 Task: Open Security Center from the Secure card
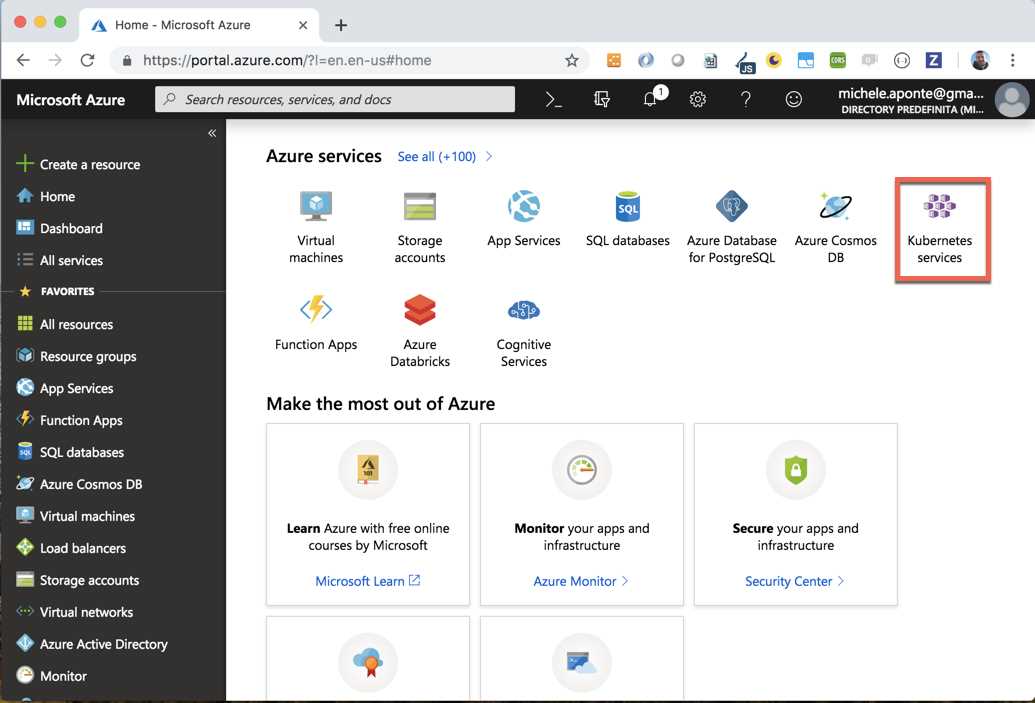[789, 583]
